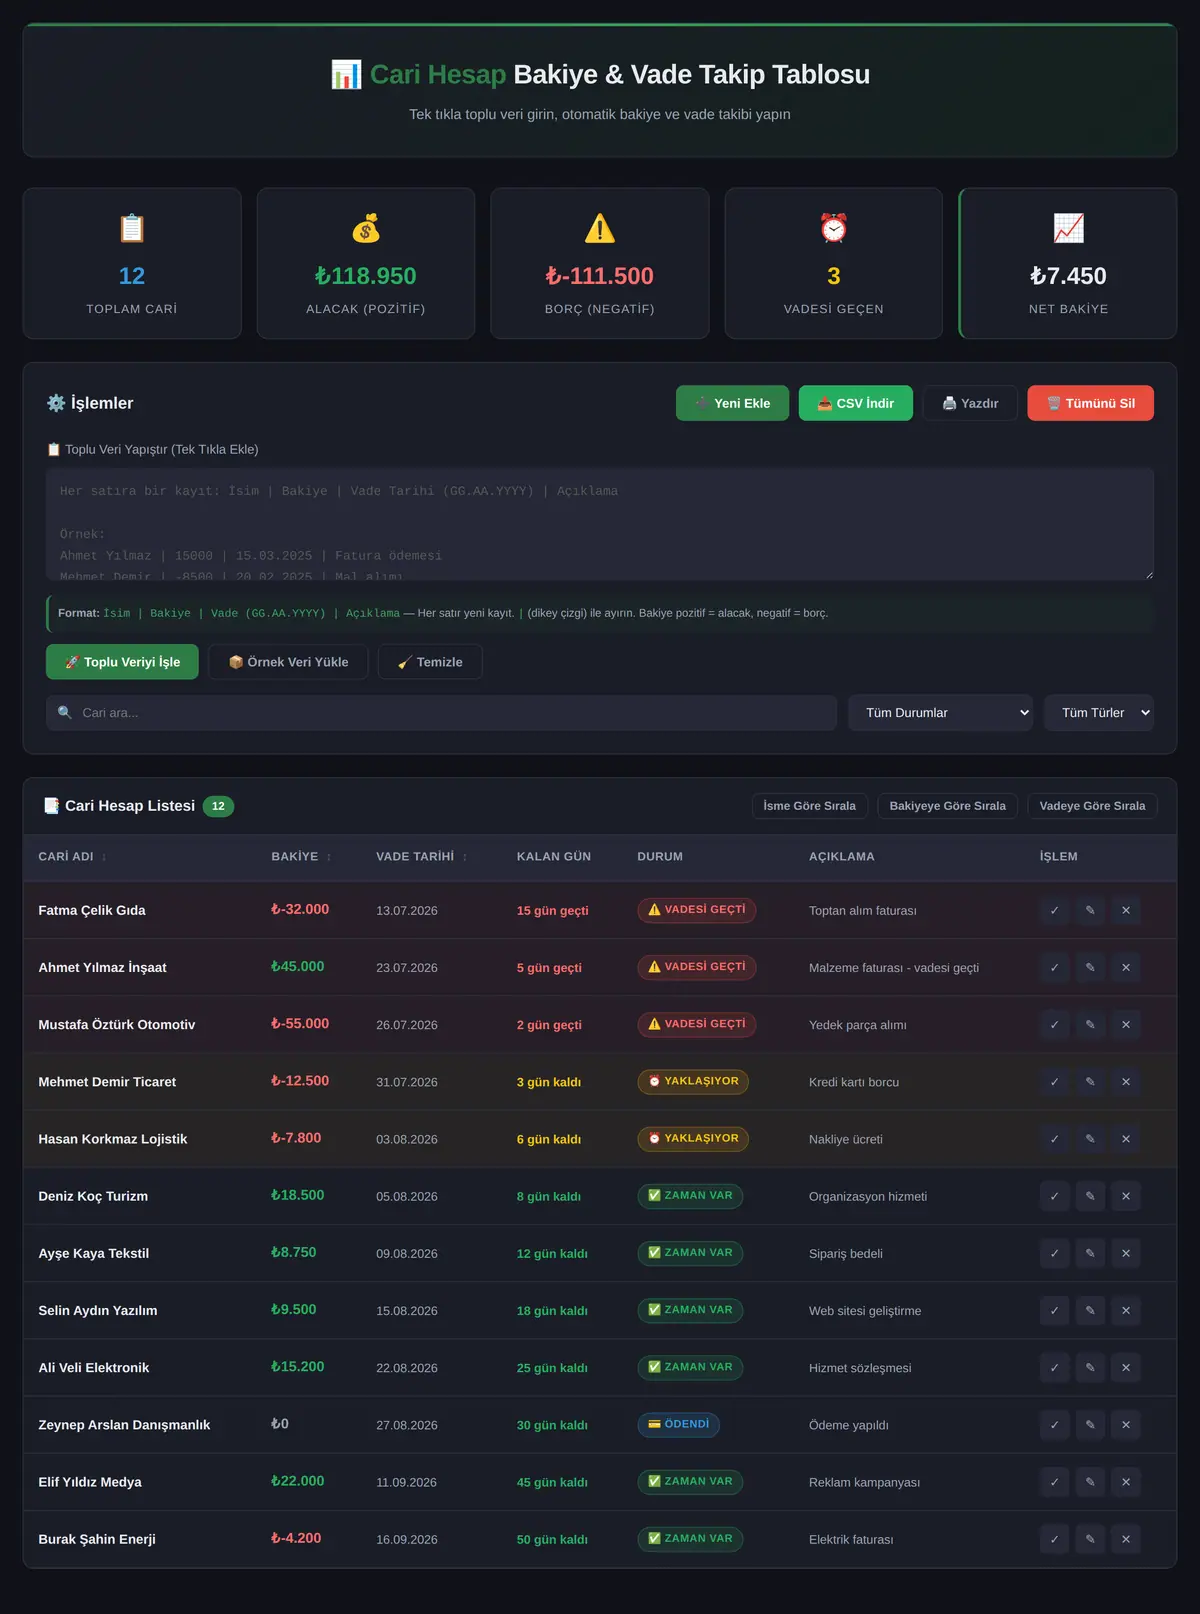
Task: Focus the Cari ara search field
Action: pyautogui.click(x=441, y=713)
